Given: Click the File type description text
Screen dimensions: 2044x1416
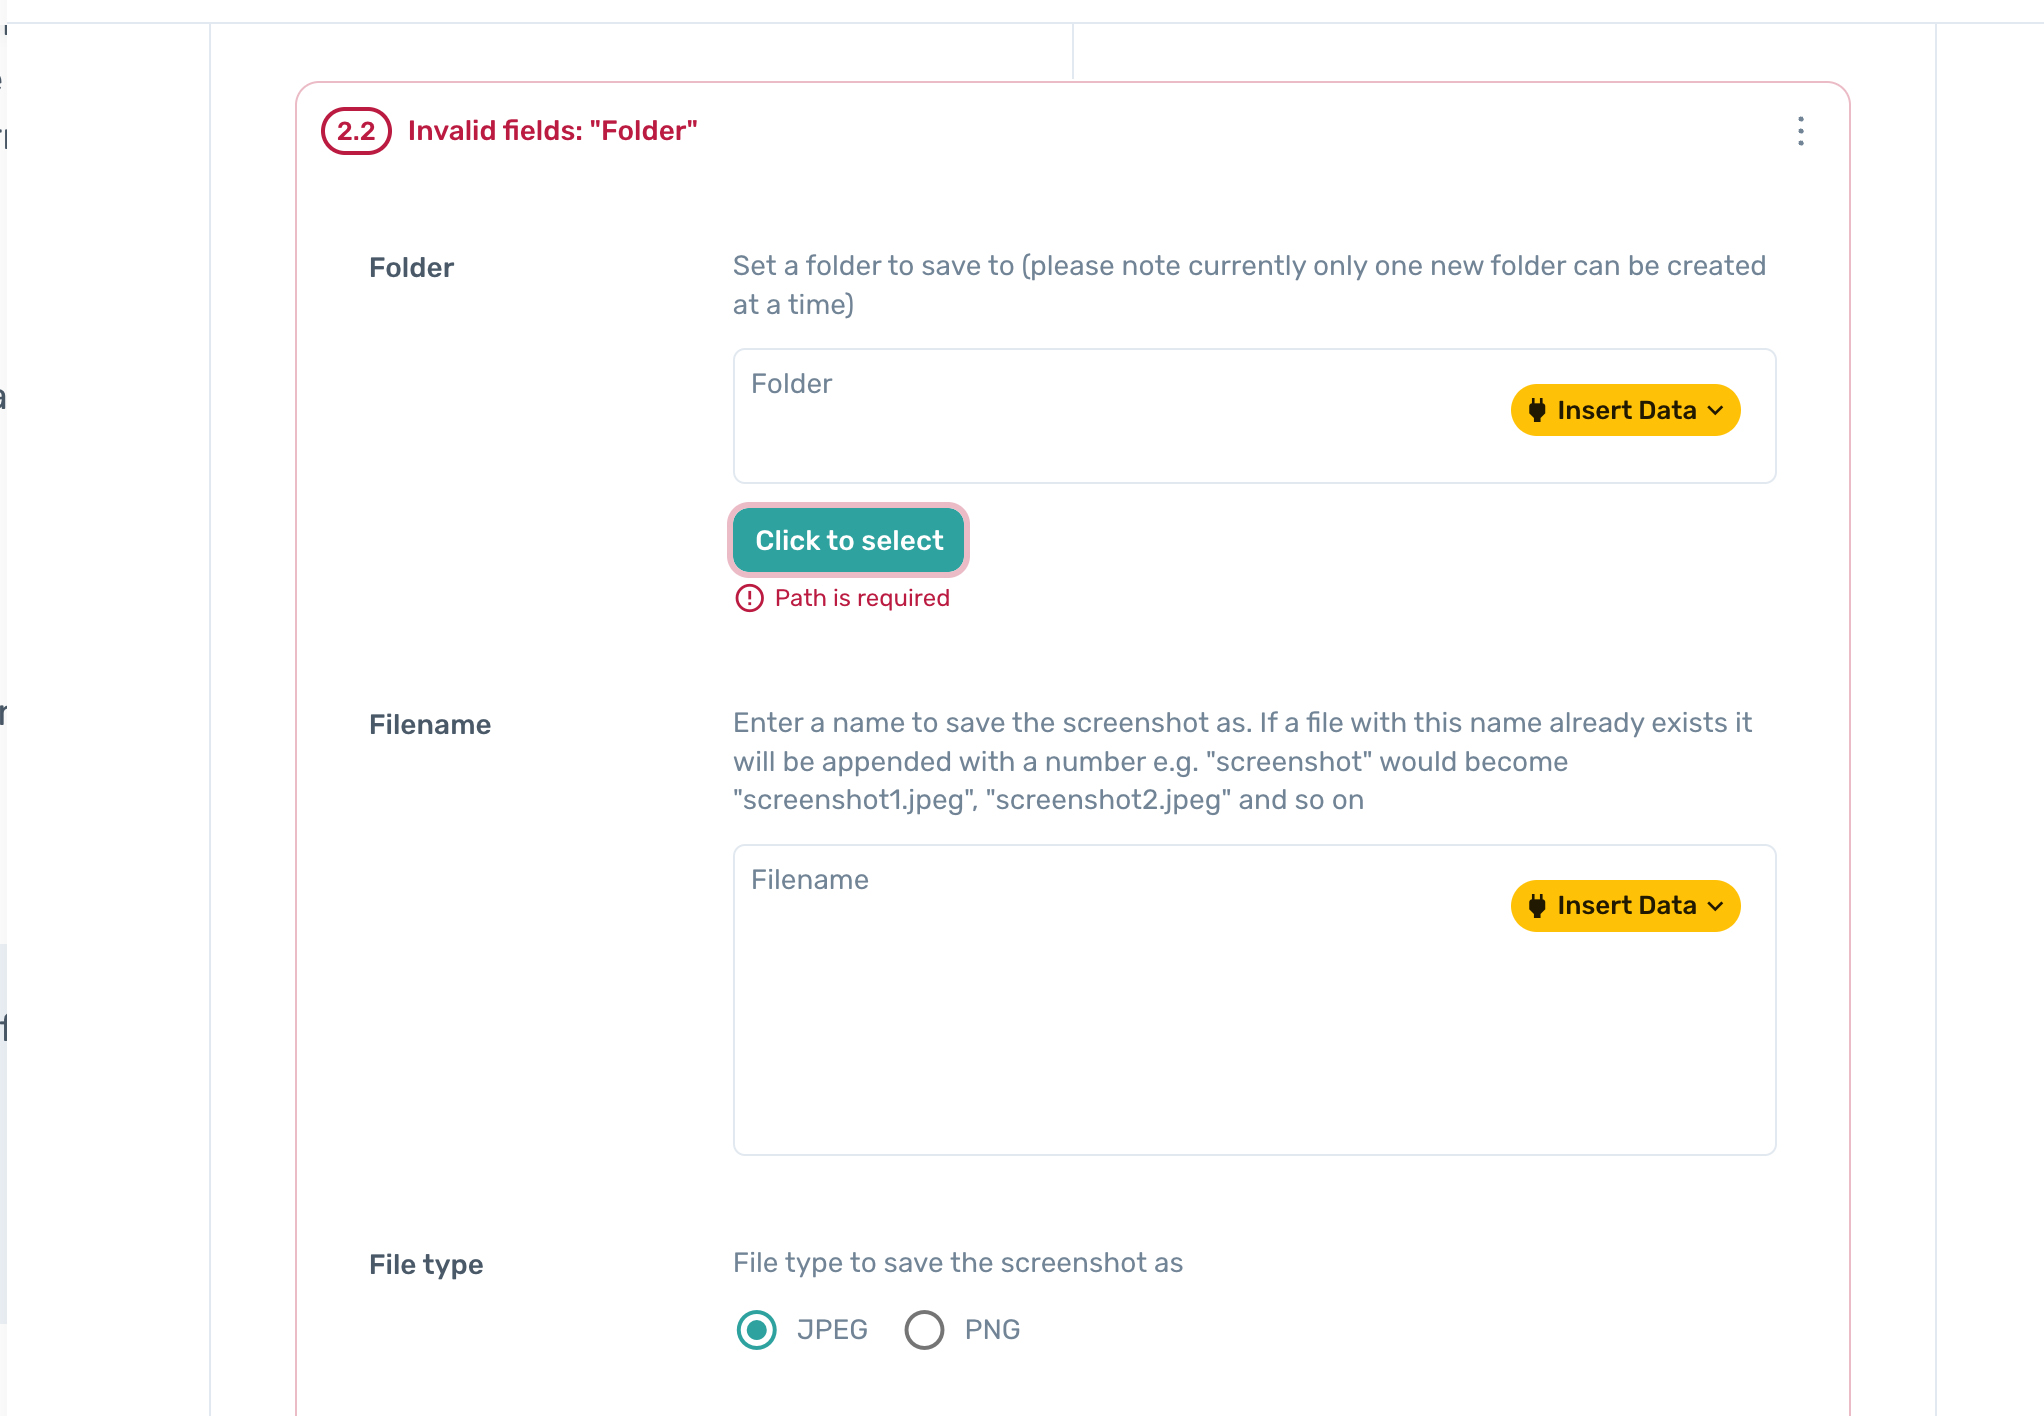Looking at the screenshot, I should (957, 1263).
